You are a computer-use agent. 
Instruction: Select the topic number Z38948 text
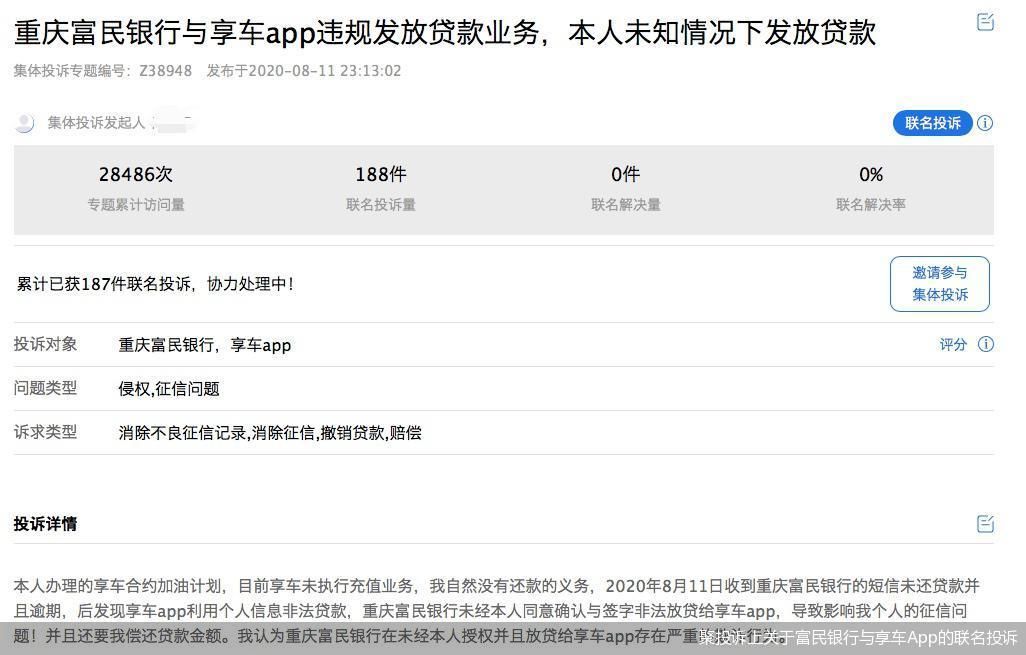click(166, 71)
